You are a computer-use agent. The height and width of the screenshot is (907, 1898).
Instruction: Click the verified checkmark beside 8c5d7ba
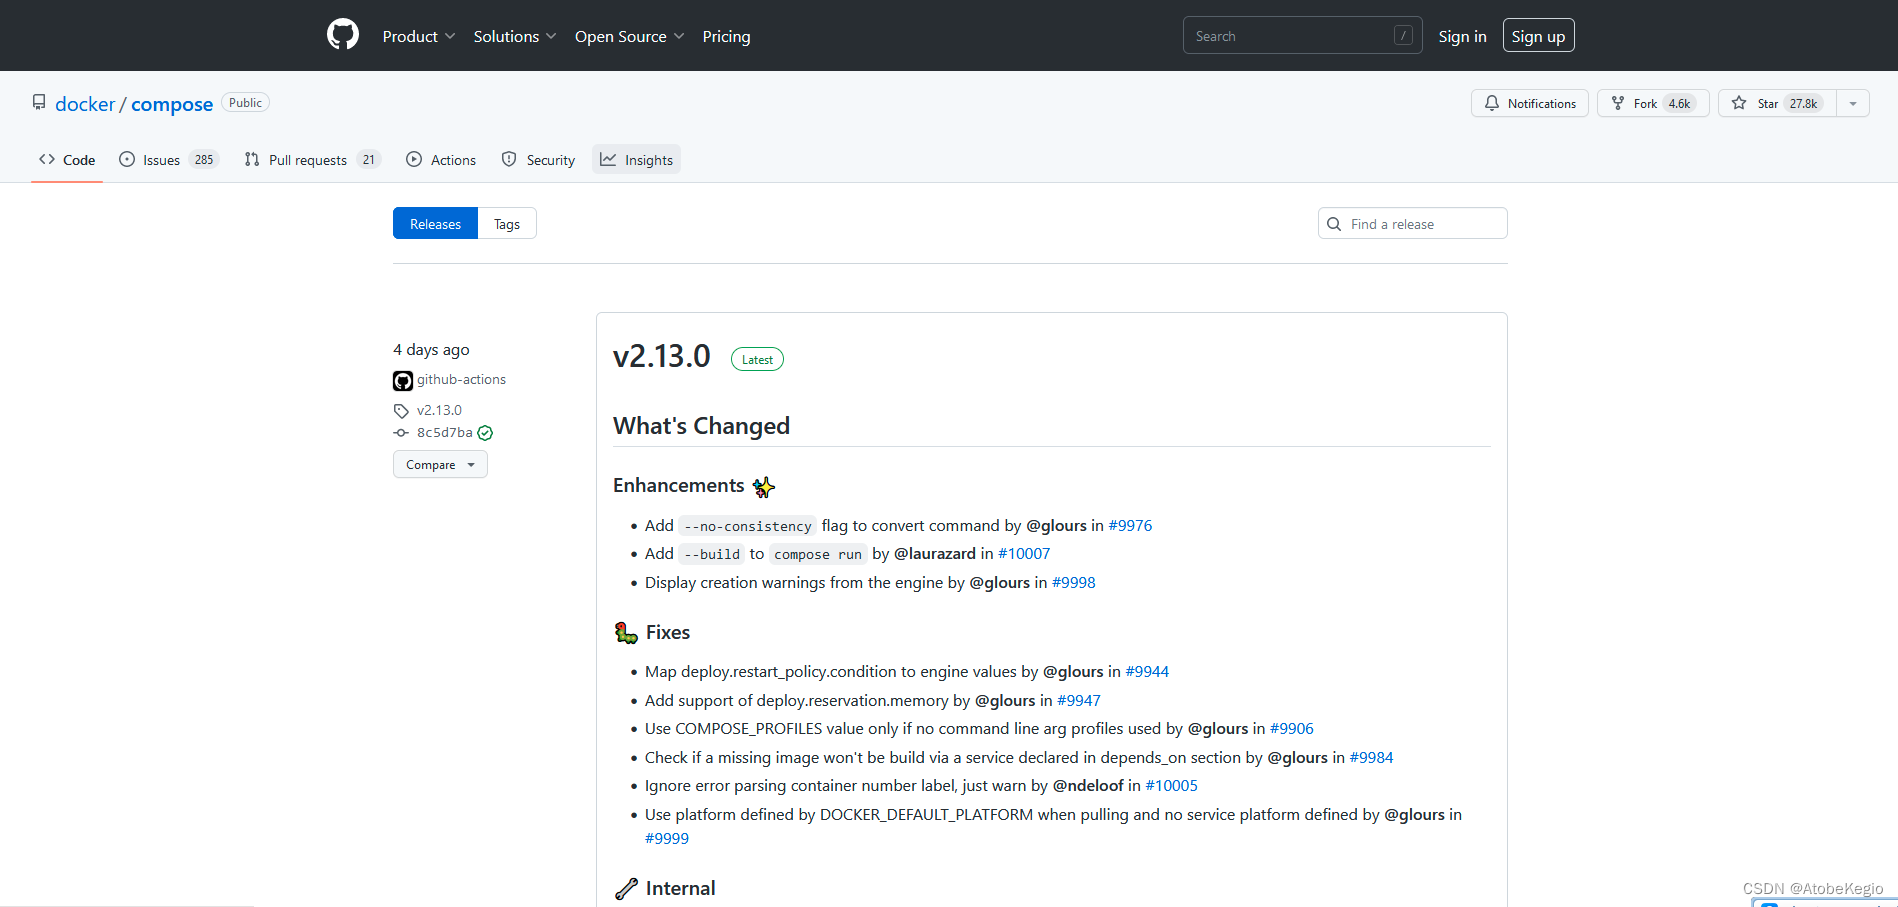485,433
